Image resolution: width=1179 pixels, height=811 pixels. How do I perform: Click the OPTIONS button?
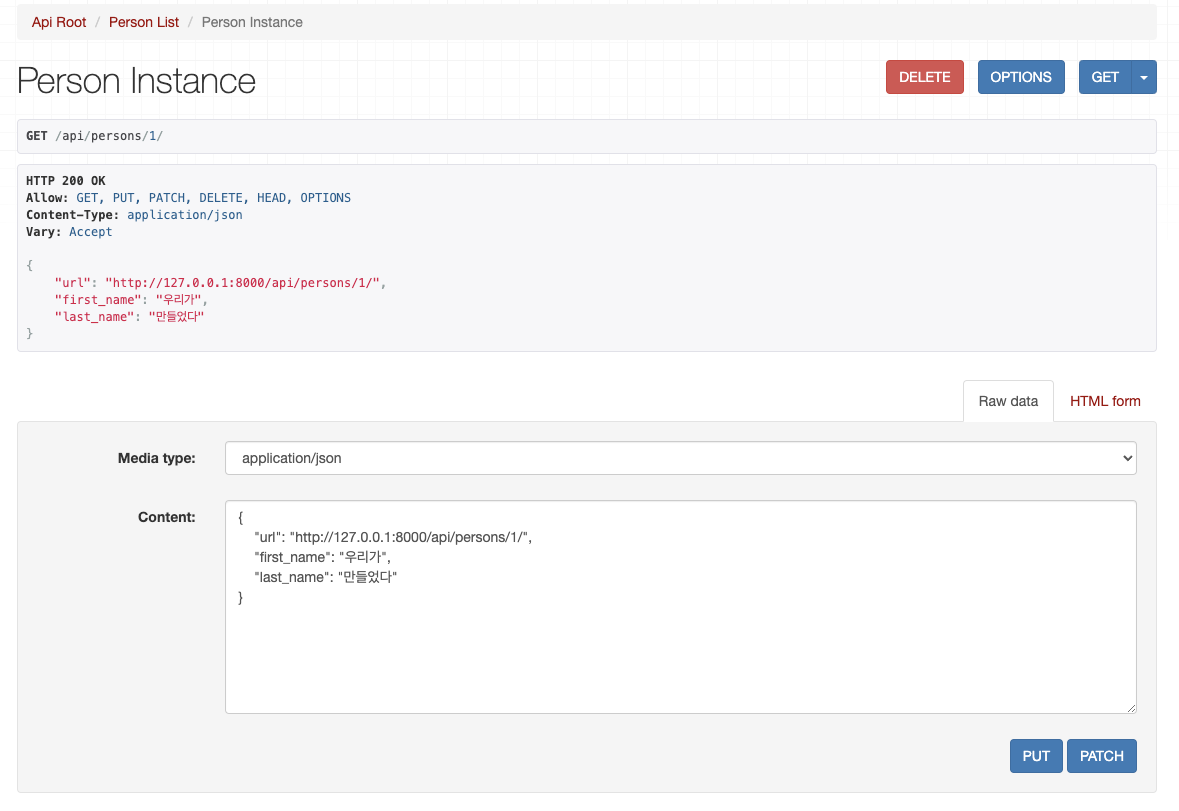tap(1020, 77)
